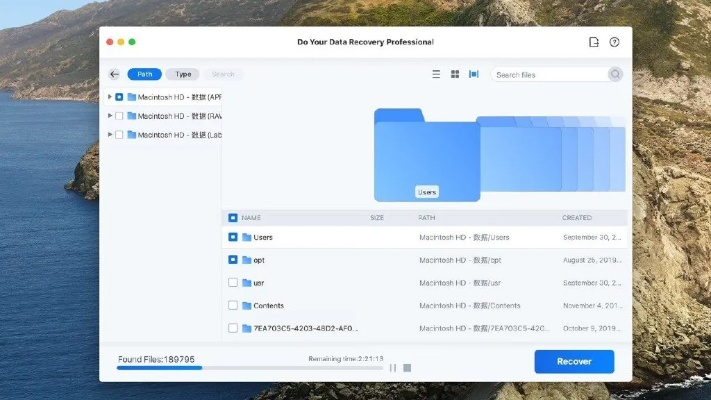Image resolution: width=711 pixels, height=400 pixels.
Task: Click folder icon of Macintosh HD (APF tree item
Action: [131, 97]
